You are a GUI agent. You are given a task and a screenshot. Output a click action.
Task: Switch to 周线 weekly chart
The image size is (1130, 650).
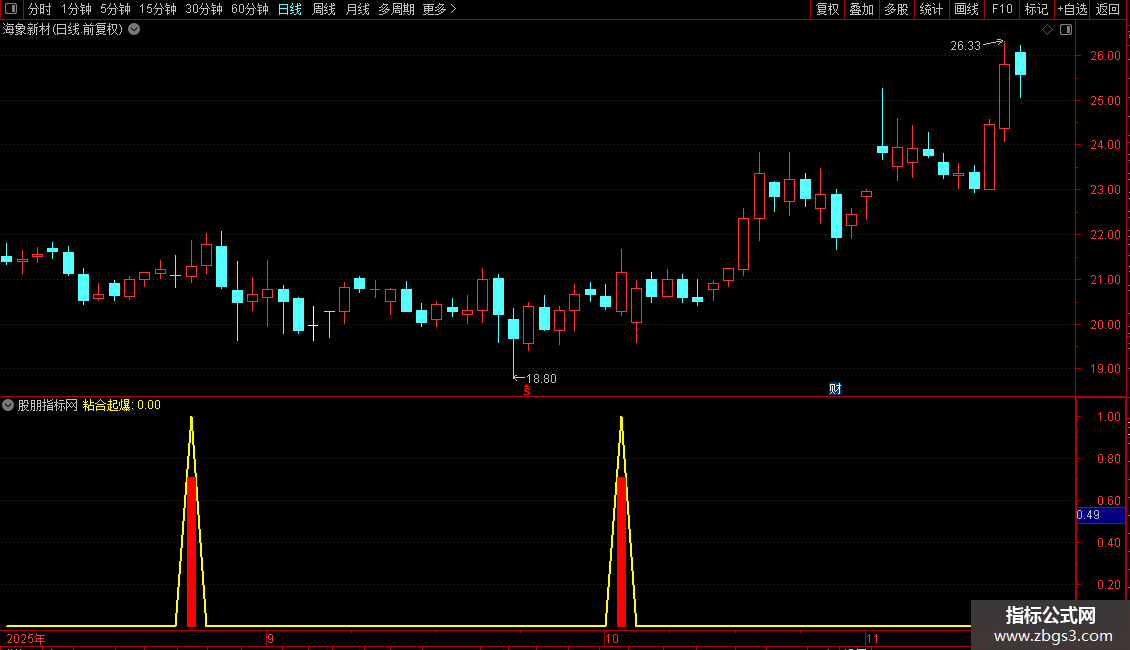(x=324, y=9)
